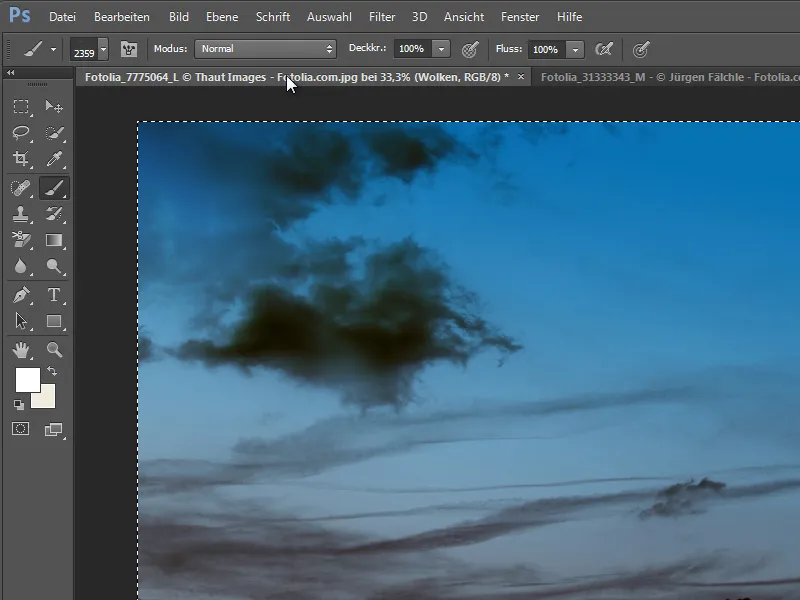800x600 pixels.
Task: Open the Bild menu
Action: tap(179, 17)
